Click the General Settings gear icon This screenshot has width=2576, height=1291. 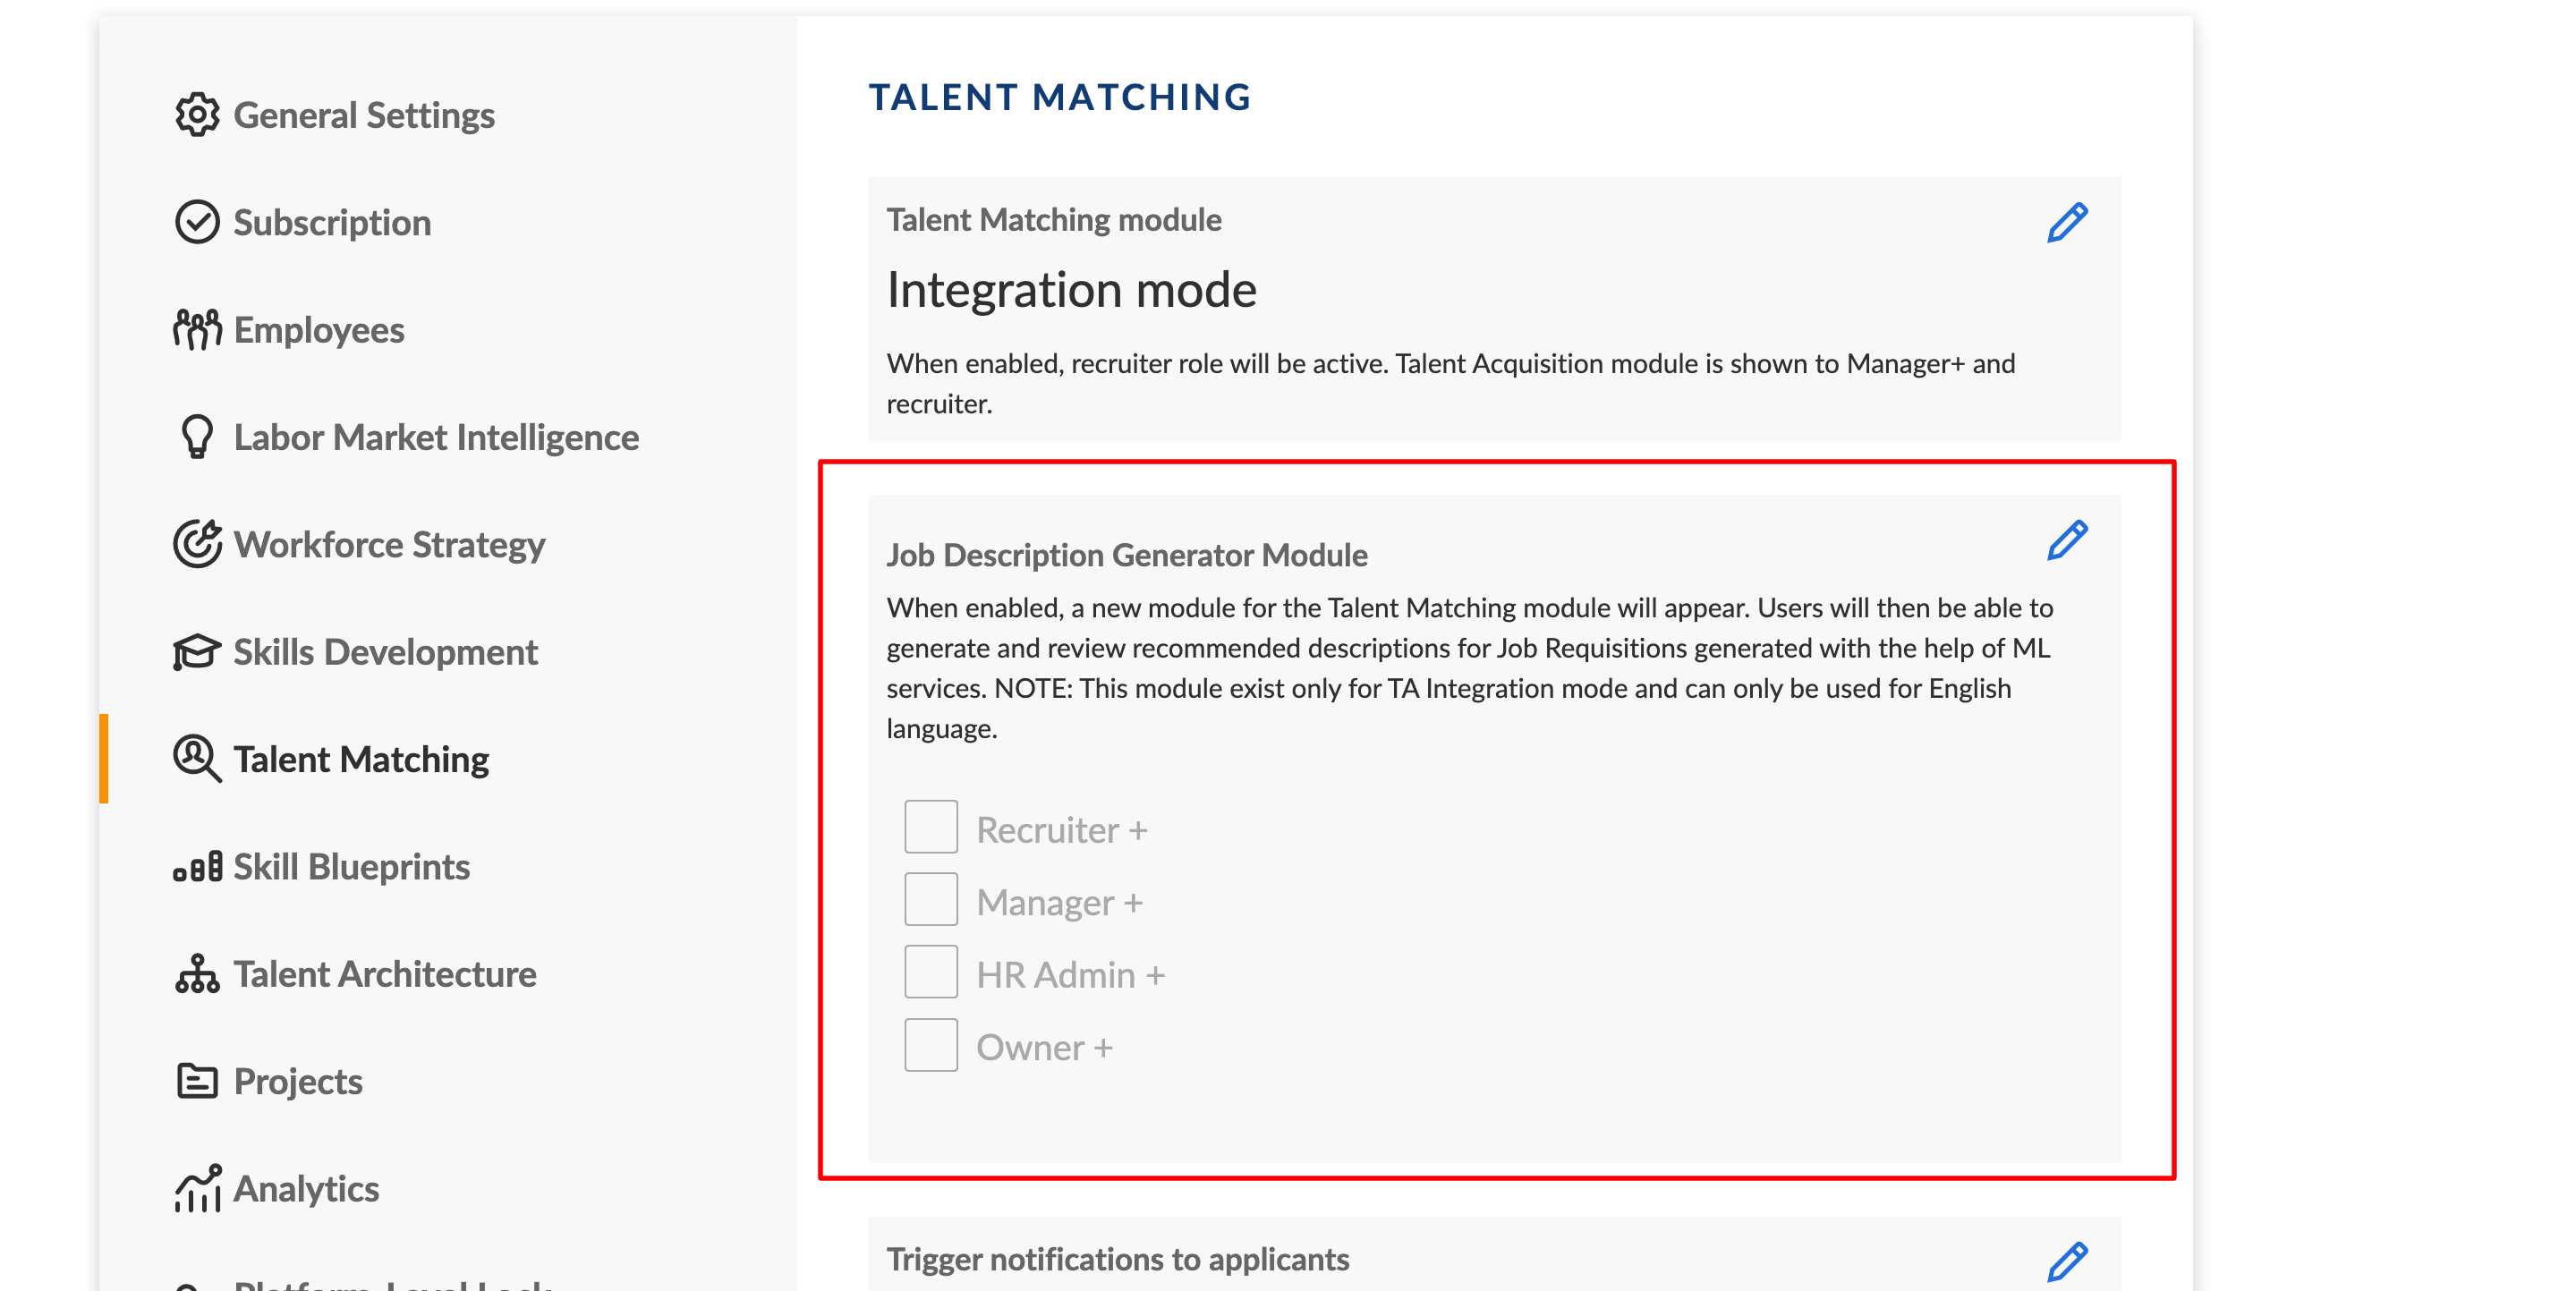[x=197, y=115]
